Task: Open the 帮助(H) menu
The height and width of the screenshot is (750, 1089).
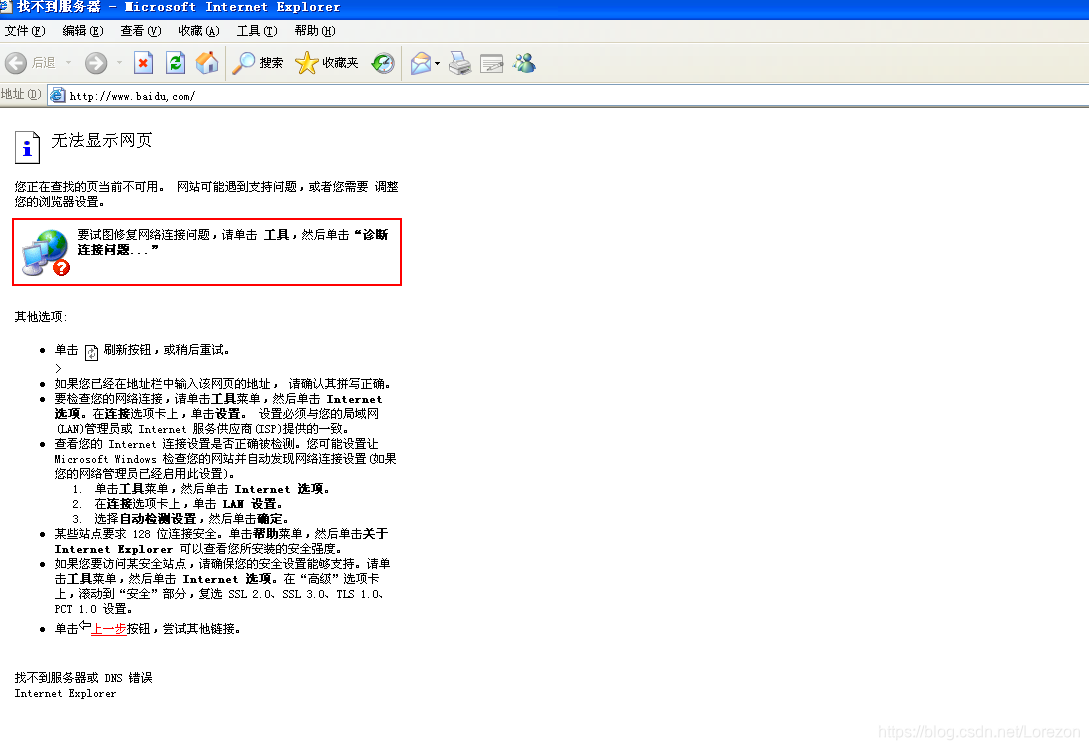Action: coord(315,31)
